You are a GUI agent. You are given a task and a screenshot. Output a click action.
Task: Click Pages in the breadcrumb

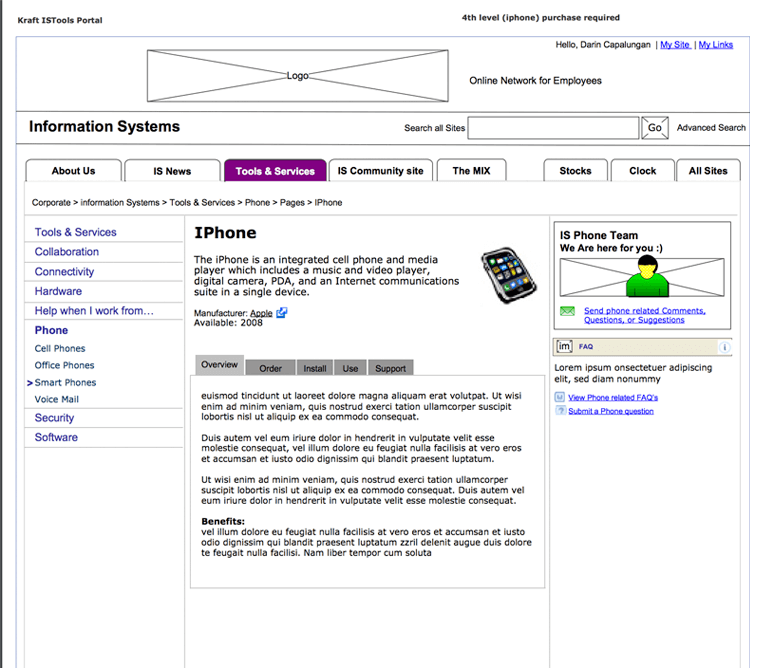(x=292, y=203)
